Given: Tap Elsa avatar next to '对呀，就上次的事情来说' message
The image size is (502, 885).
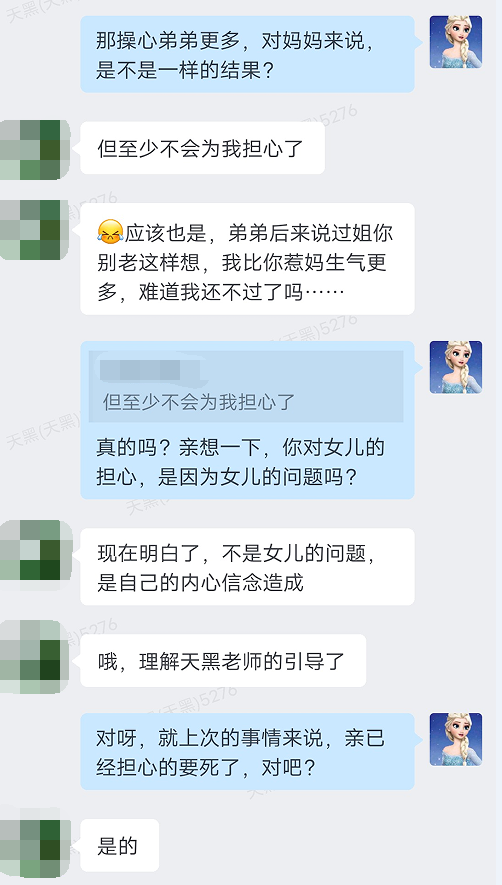Looking at the screenshot, I should [x=456, y=739].
